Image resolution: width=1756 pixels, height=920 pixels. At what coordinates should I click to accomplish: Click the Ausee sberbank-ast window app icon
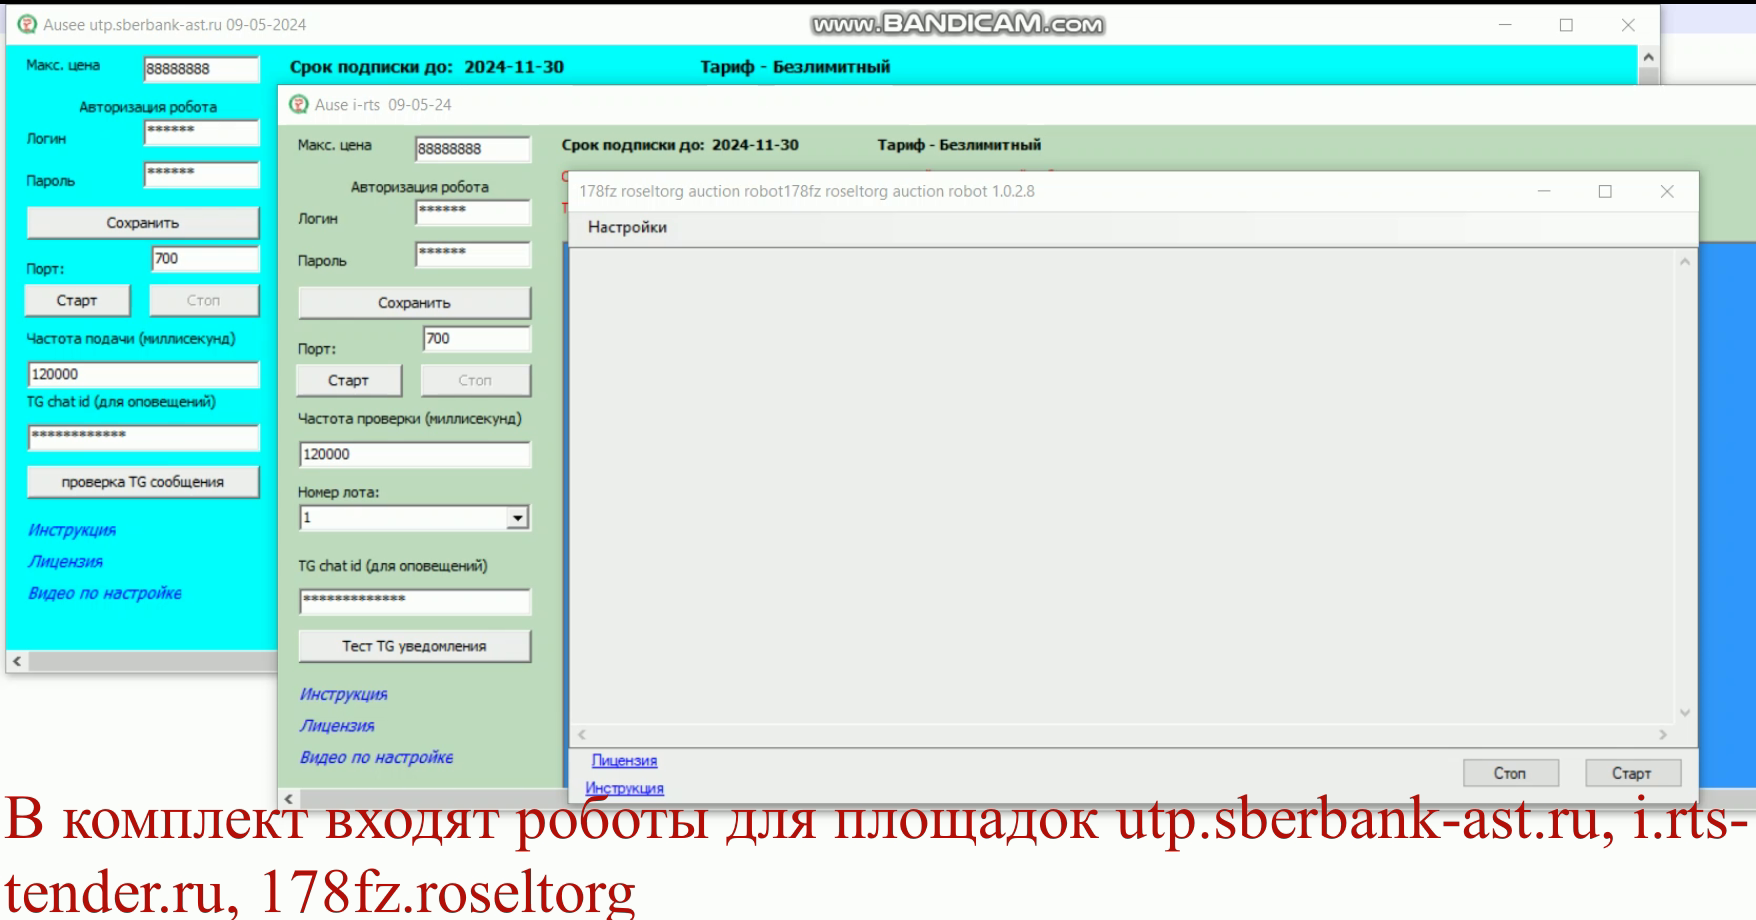25,24
